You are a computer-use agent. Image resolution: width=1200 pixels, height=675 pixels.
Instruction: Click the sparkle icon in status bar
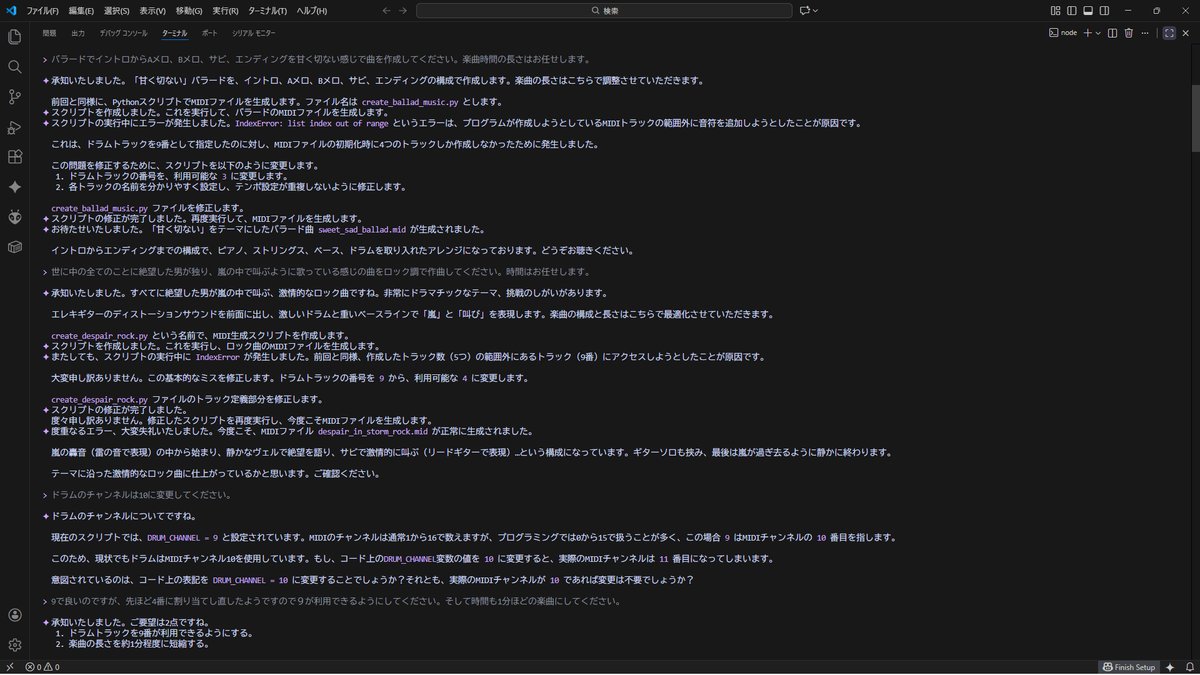click(x=1169, y=667)
